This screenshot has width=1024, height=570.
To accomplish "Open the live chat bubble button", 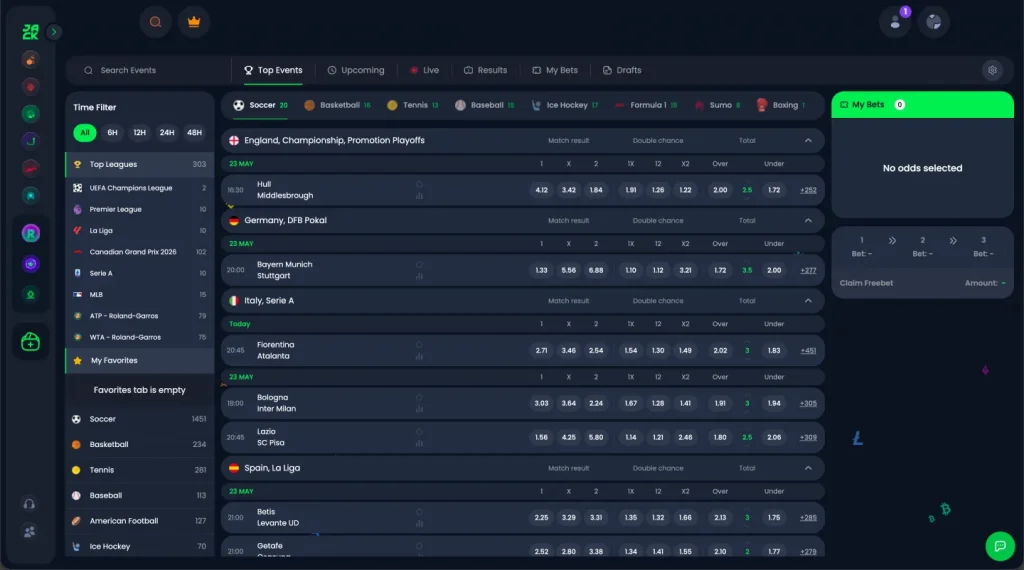I will click(1000, 546).
